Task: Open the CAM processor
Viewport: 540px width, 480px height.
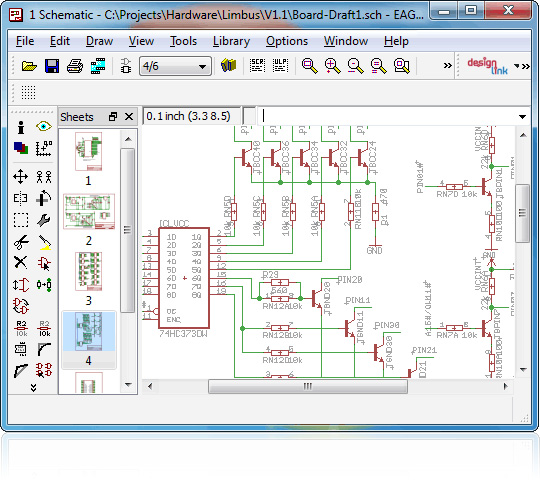Action: click(x=98, y=65)
